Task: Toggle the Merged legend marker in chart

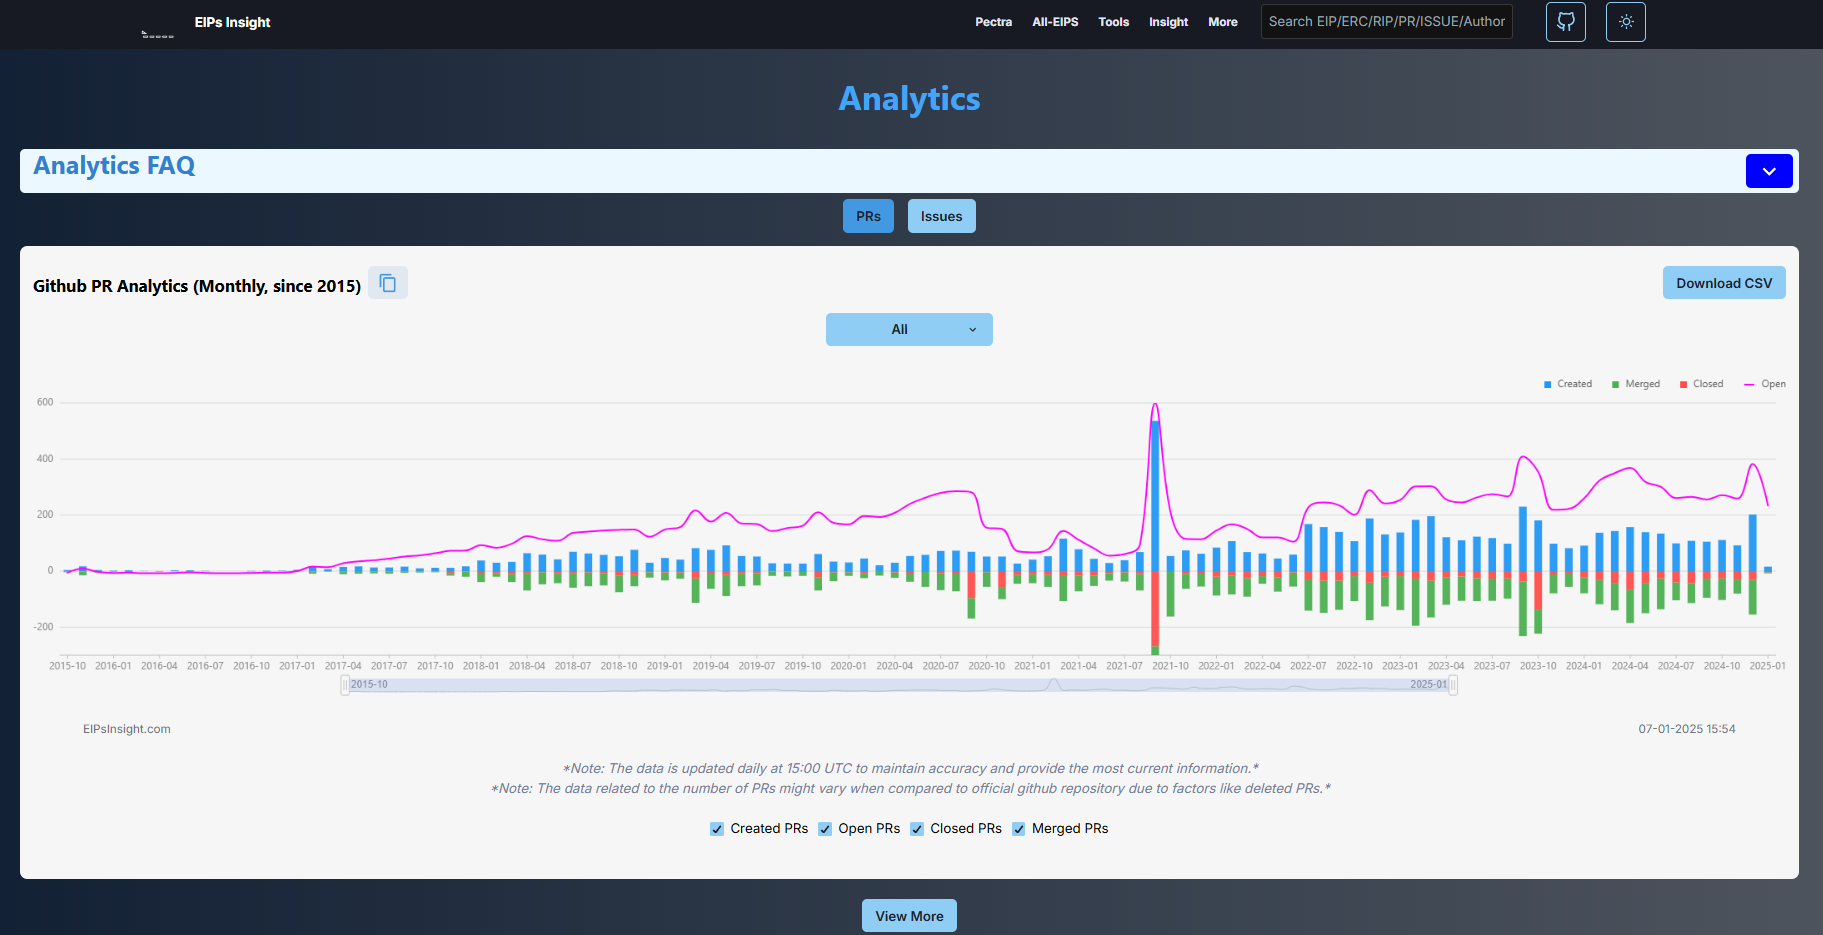Action: [1615, 384]
